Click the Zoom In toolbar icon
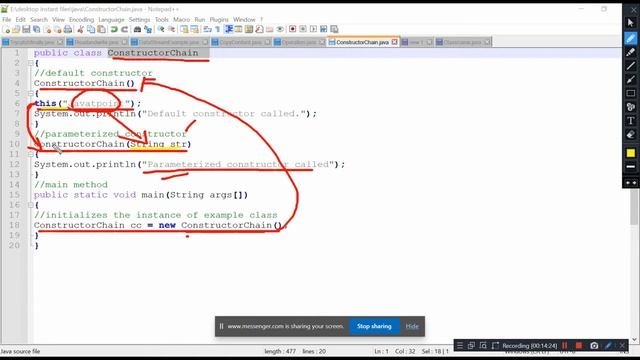The width and height of the screenshot is (640, 360). [x=161, y=29]
